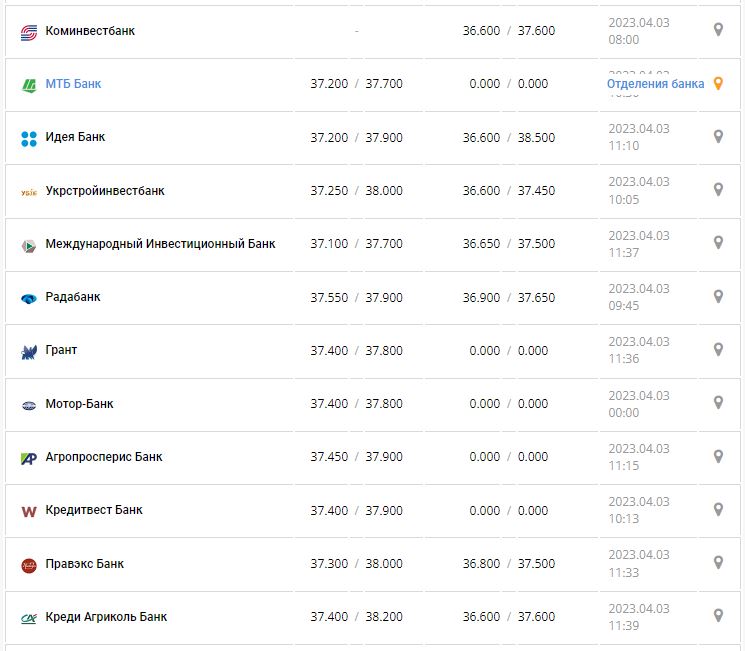Open the МТБ Банк link
Viewport: 745px width, 651px height.
[x=73, y=84]
